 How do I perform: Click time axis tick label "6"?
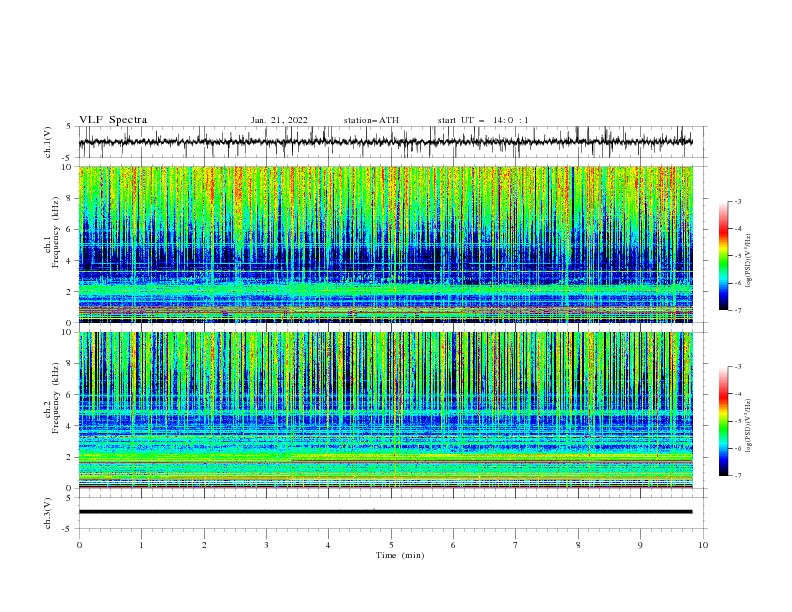coord(453,545)
